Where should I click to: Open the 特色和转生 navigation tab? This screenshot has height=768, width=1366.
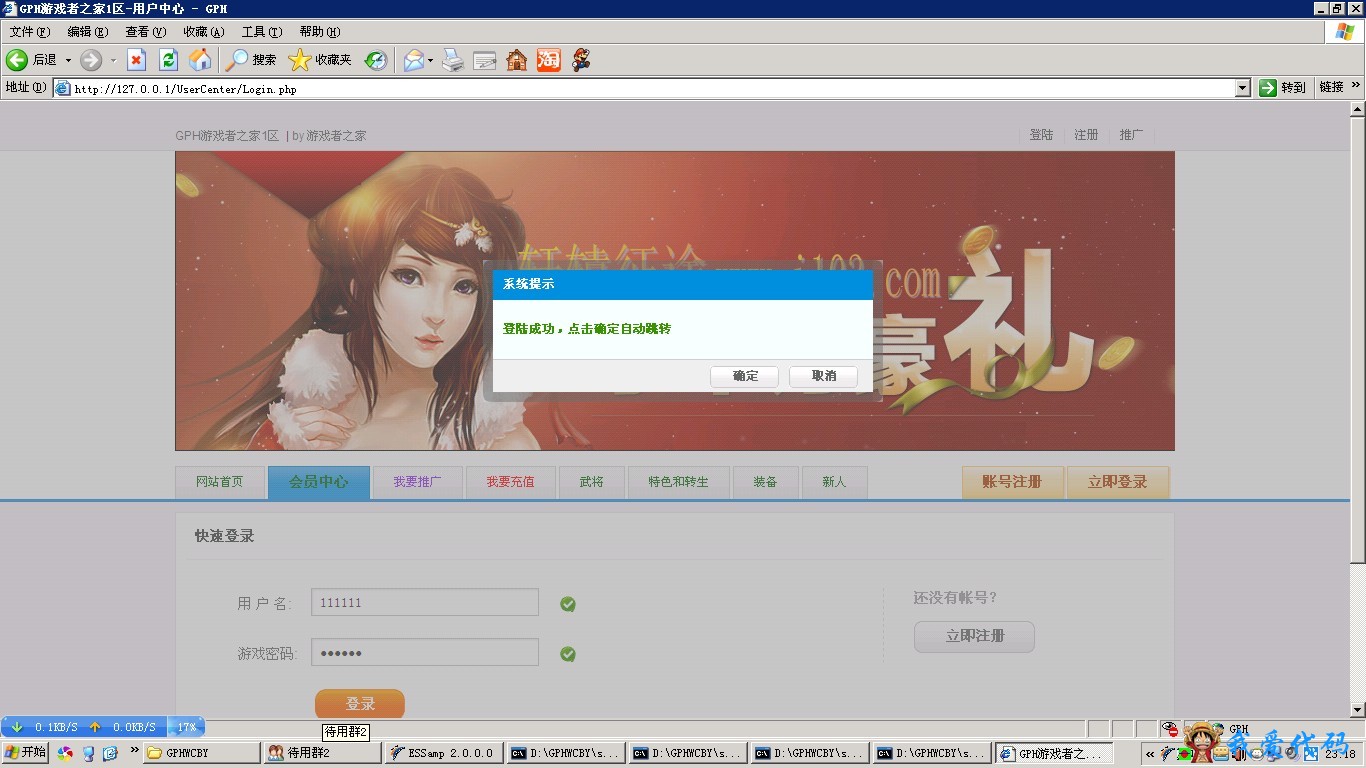[678, 482]
